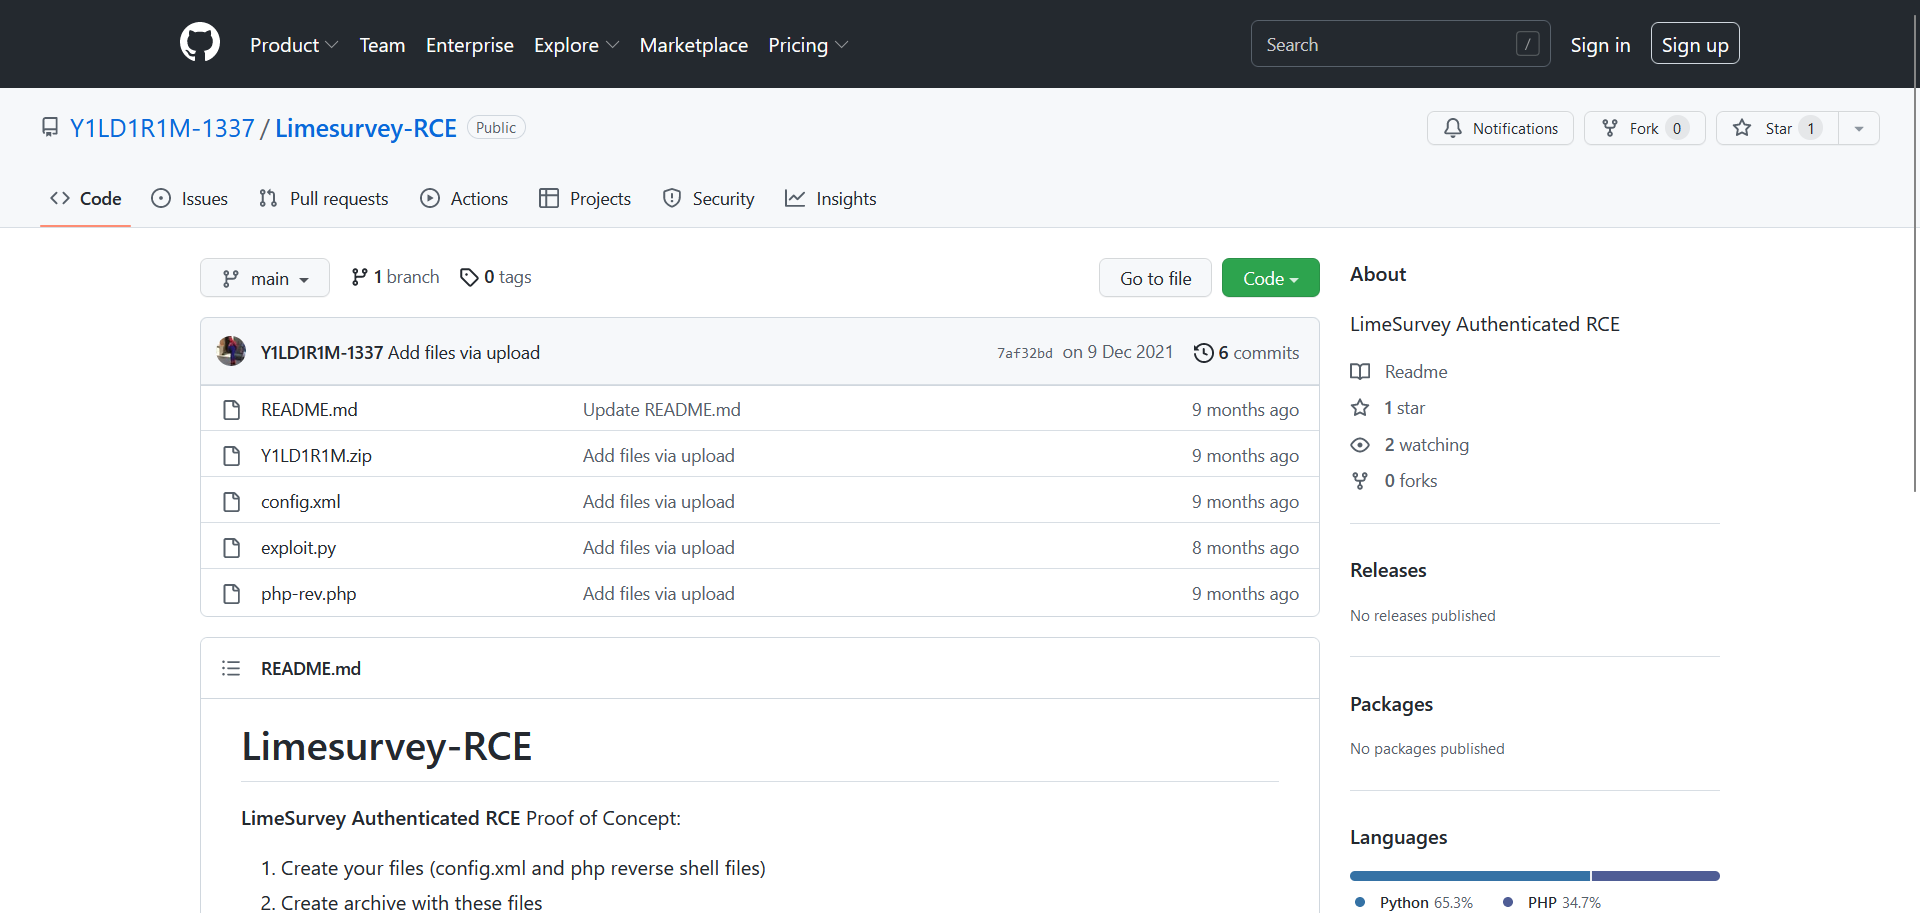Open the php-rev.php file link
Screen dimensions: 1920x913
(308, 594)
